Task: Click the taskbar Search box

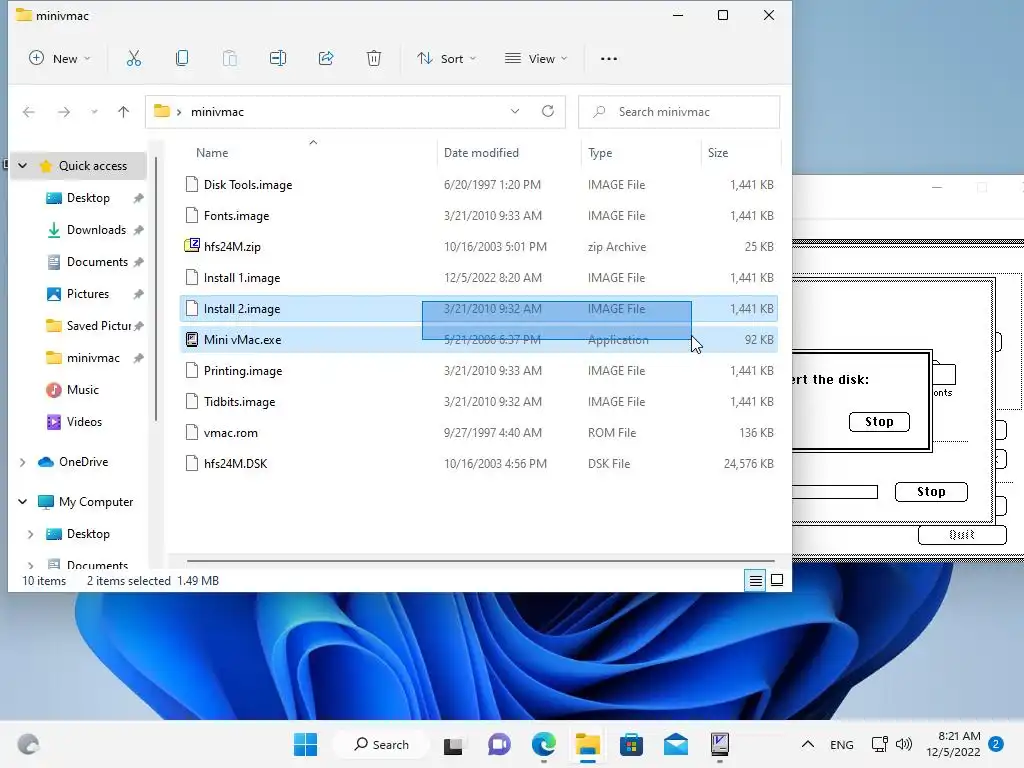Action: coord(381,744)
